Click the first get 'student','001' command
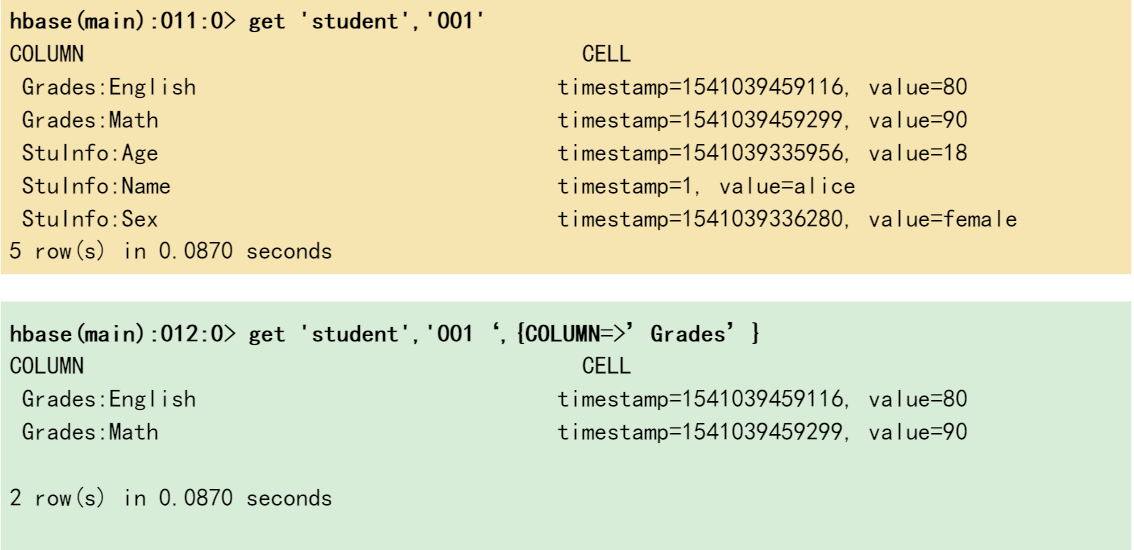This screenshot has height=550, width=1134. point(366,21)
